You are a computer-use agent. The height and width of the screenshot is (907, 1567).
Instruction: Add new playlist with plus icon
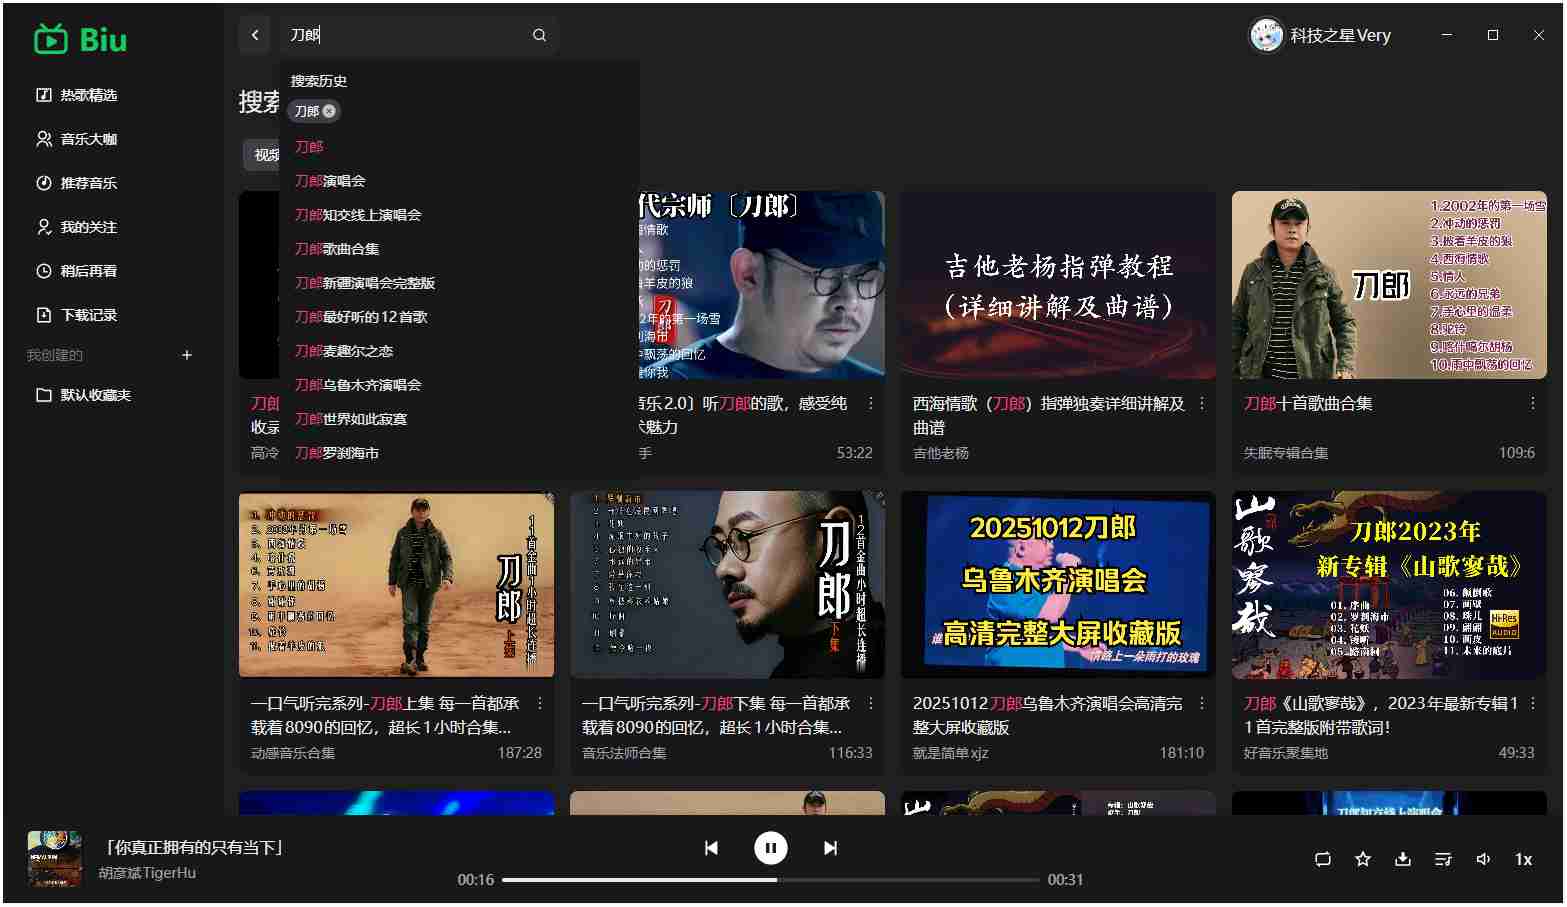[x=187, y=355]
